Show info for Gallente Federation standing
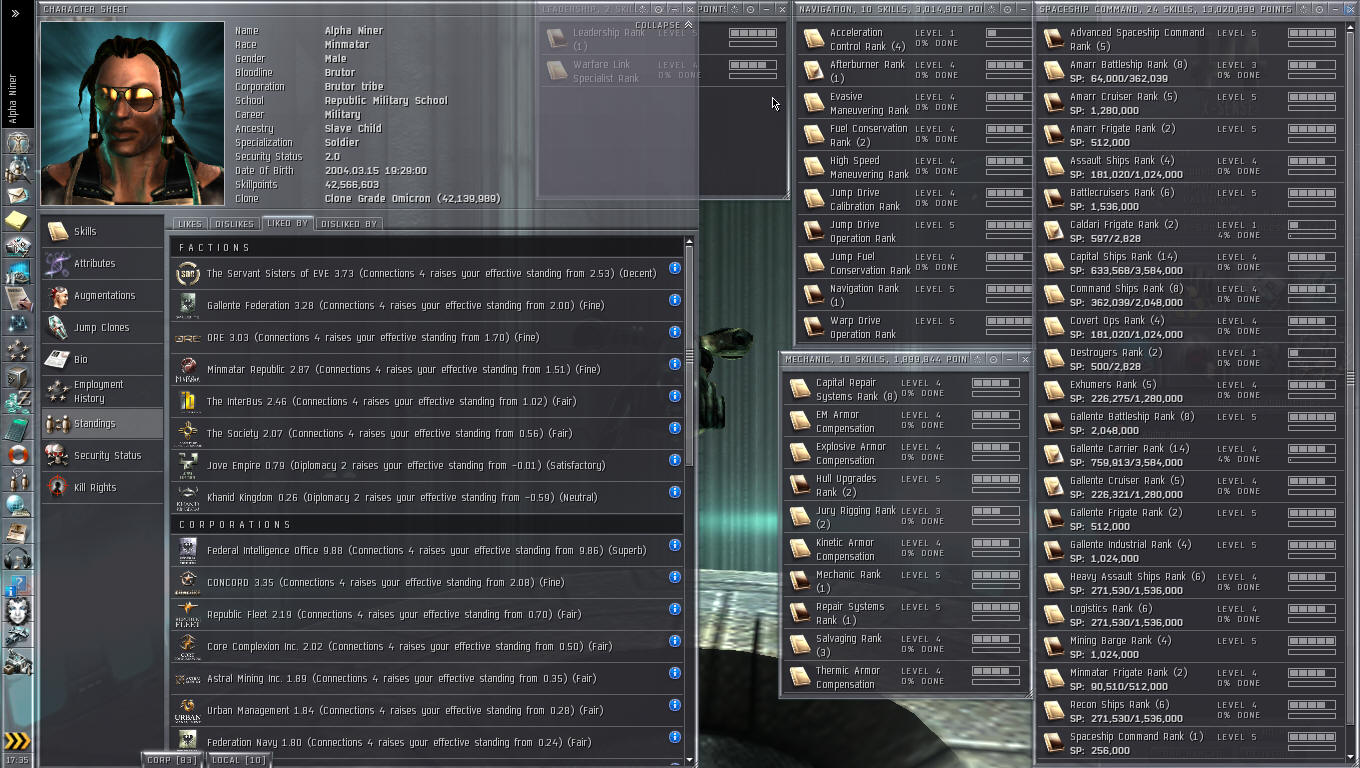Screen dimensions: 1360x768 675,300
